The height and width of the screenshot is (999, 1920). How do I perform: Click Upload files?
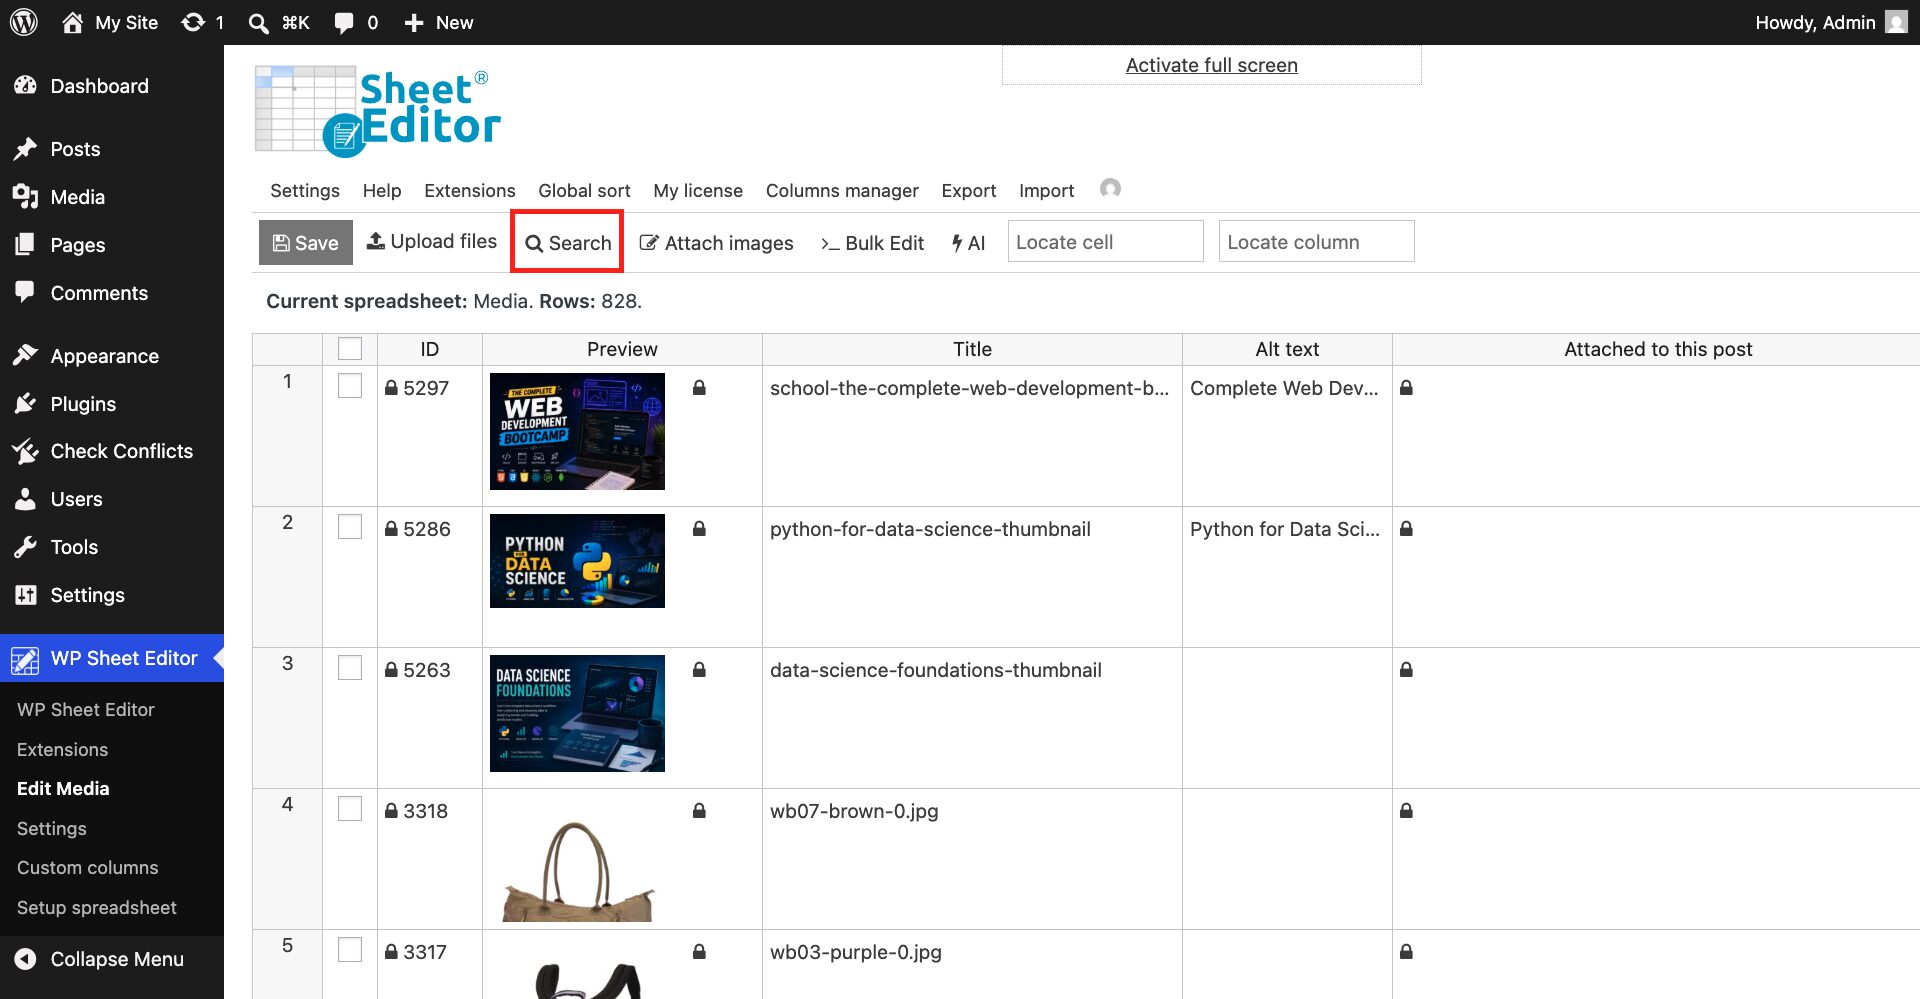(432, 241)
